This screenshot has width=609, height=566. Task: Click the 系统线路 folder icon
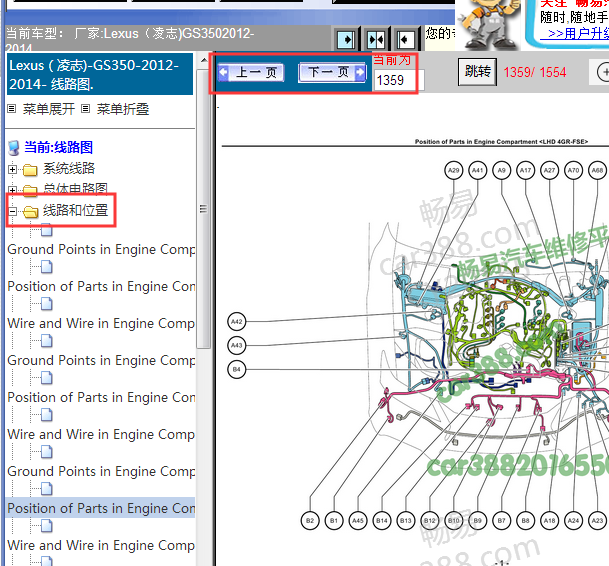point(30,170)
